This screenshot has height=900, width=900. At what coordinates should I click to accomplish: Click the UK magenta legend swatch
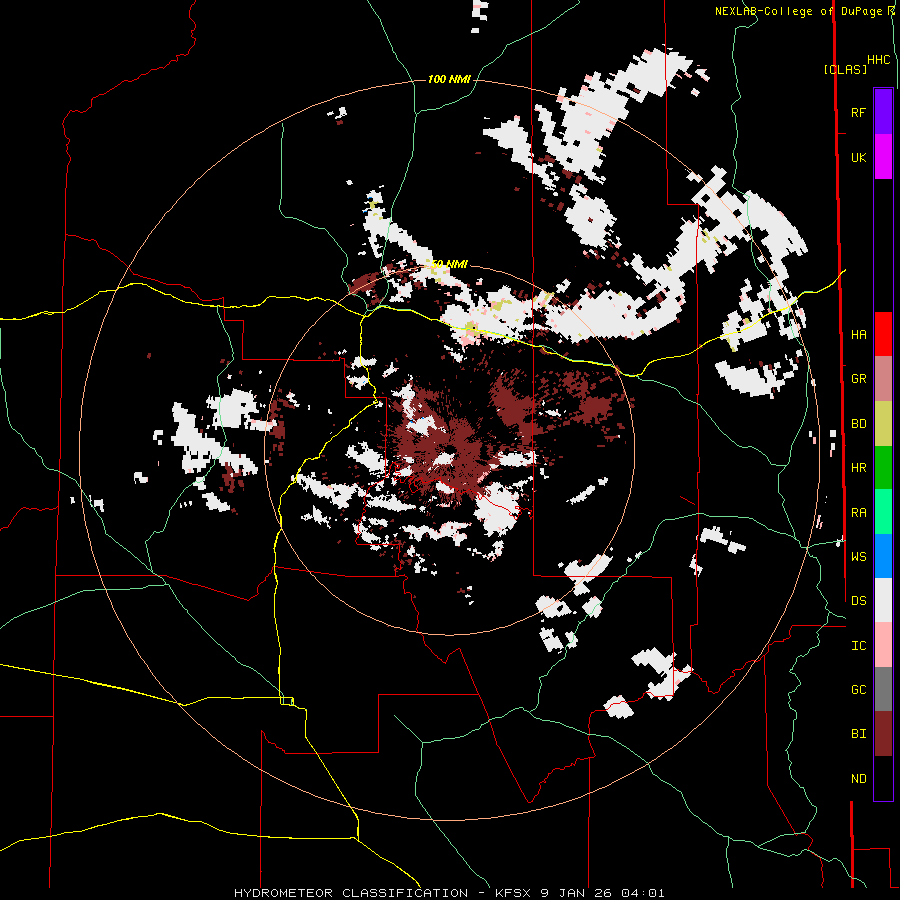[883, 157]
